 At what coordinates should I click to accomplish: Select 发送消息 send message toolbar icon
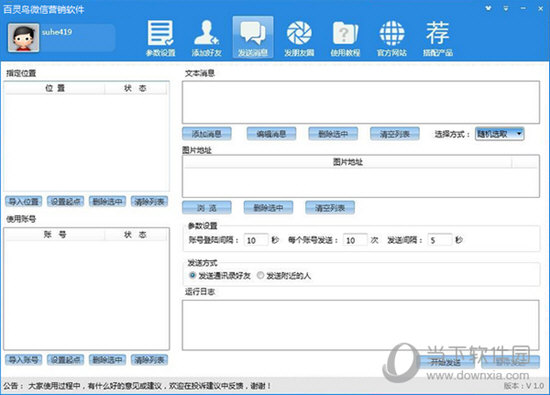pyautogui.click(x=253, y=37)
